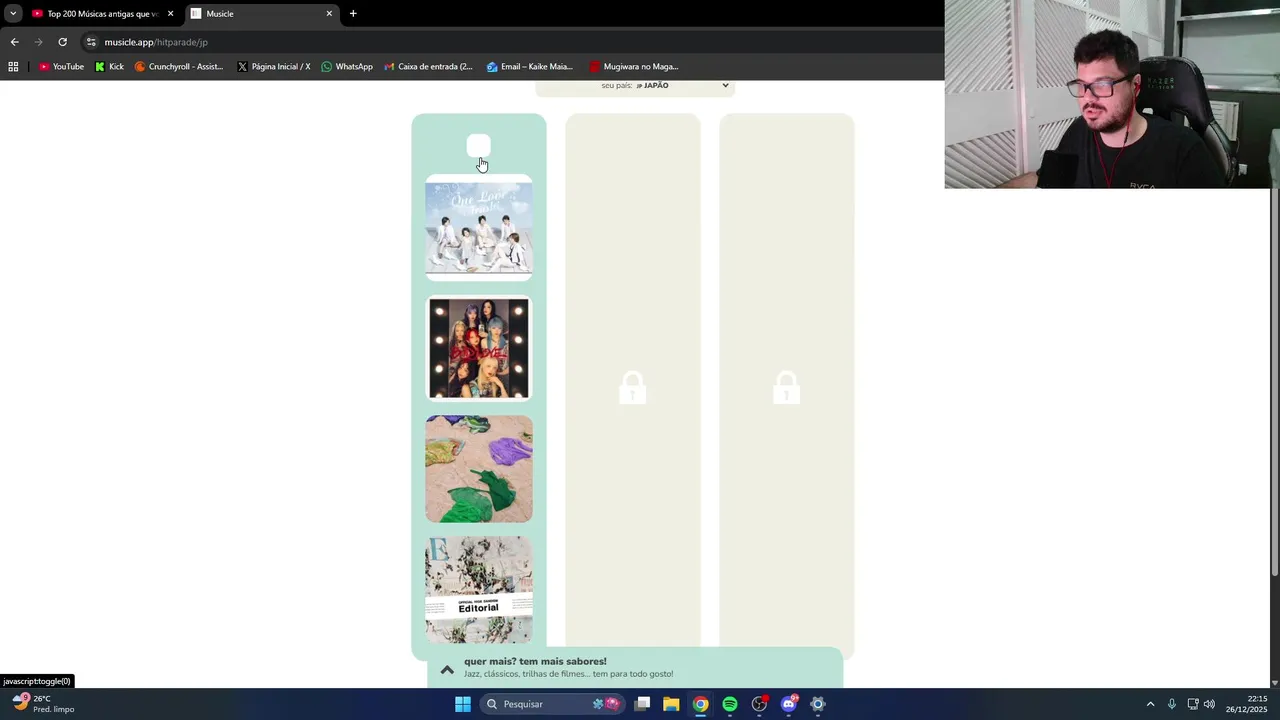Select the Musicle tab
Screen dimensions: 1280x720
click(x=262, y=14)
